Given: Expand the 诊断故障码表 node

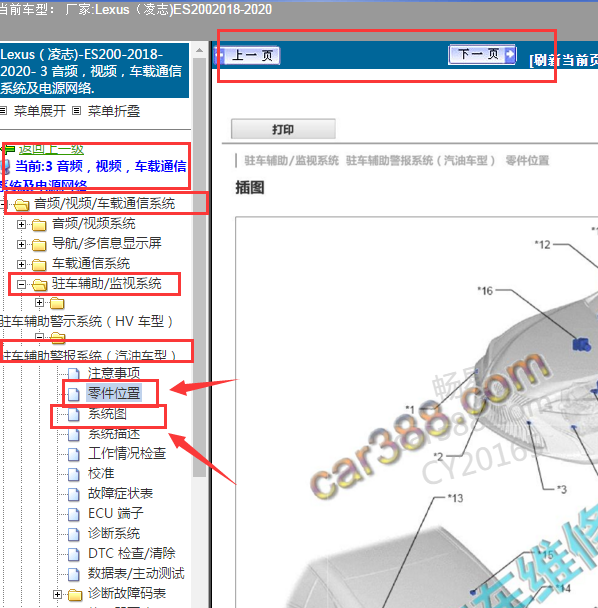Looking at the screenshot, I should [x=57, y=594].
